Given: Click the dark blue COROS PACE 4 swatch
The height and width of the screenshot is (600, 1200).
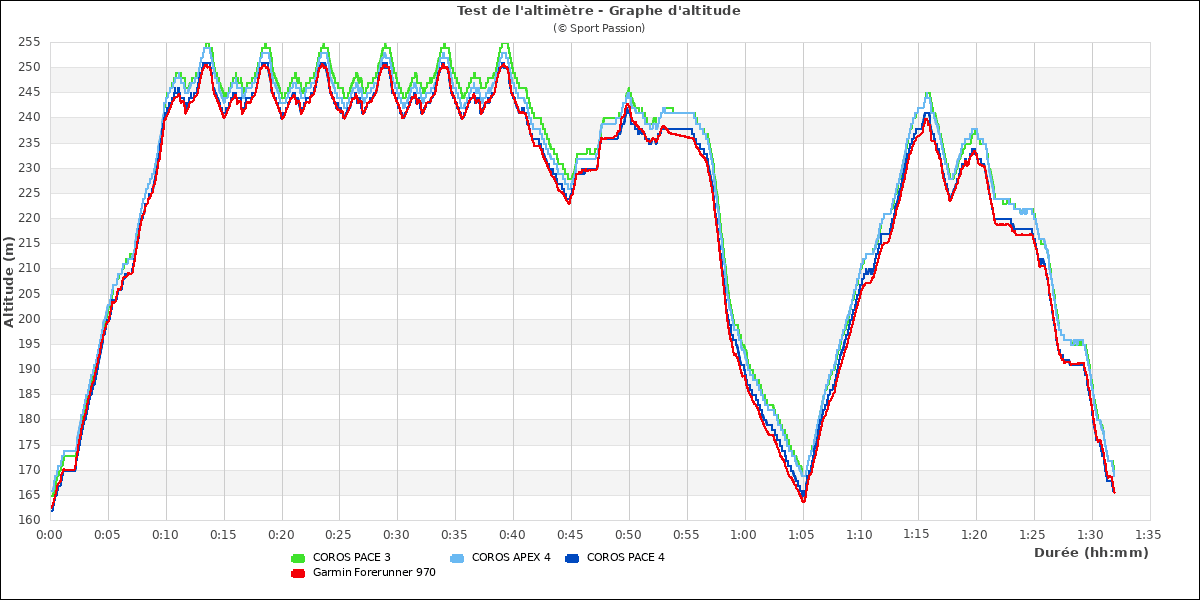Looking at the screenshot, I should [x=572, y=558].
